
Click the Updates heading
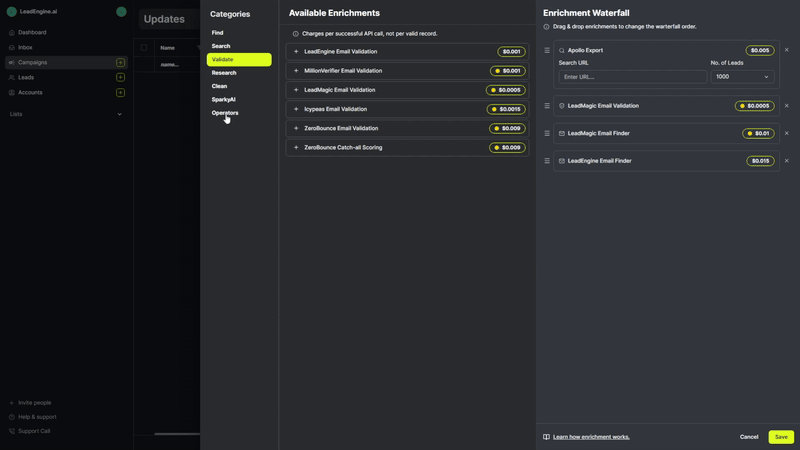click(164, 19)
